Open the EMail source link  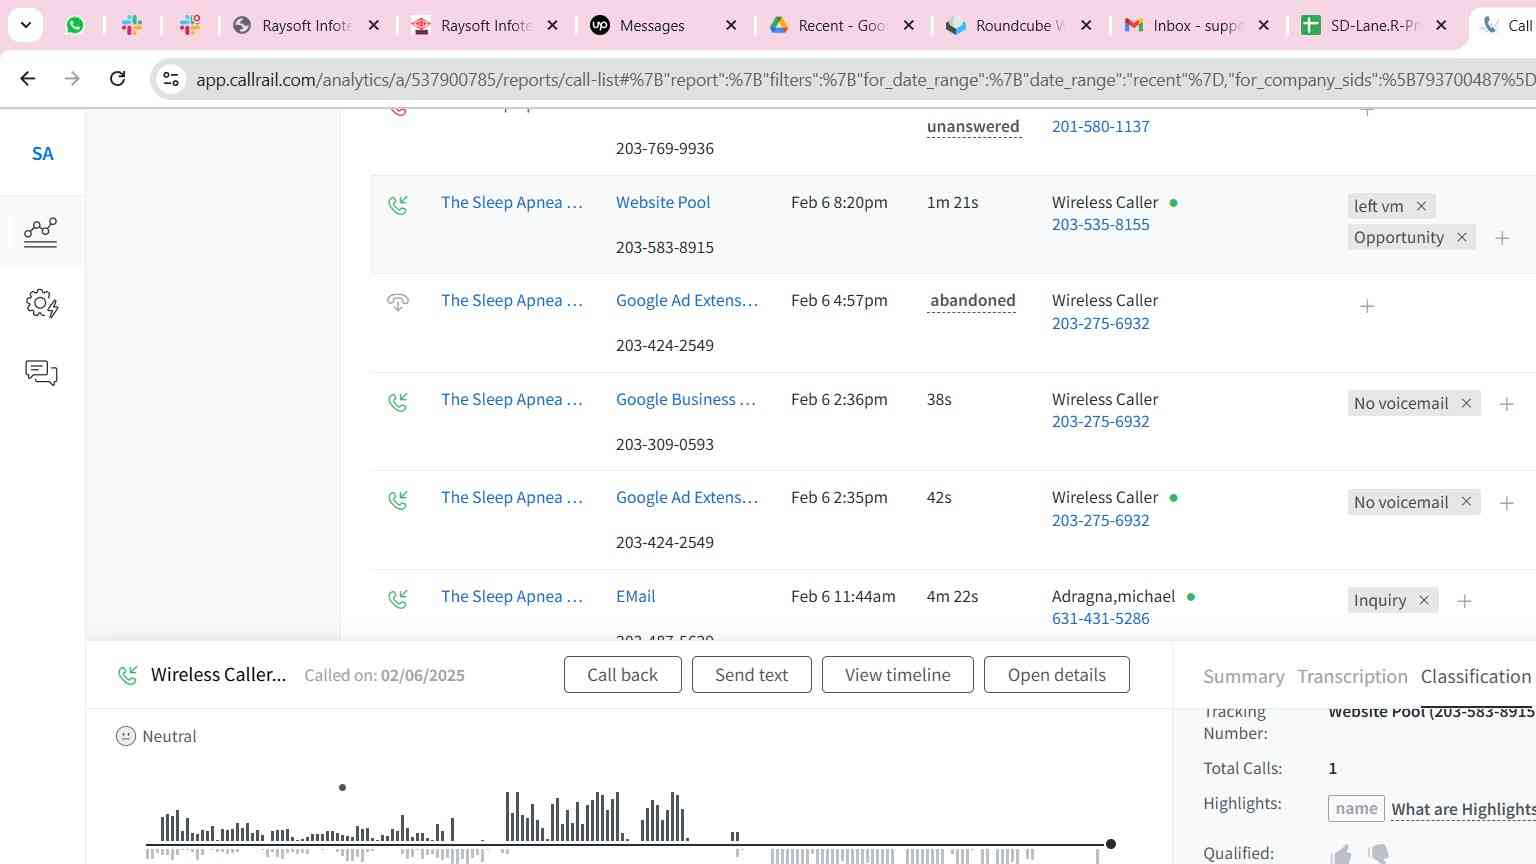[635, 596]
